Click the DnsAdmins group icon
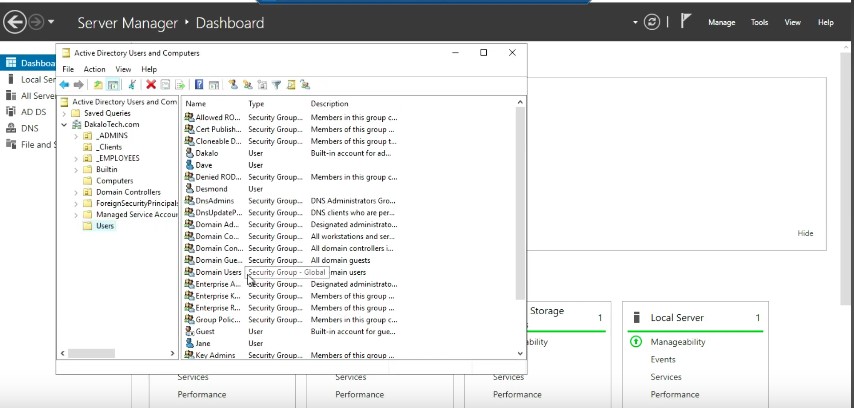 [x=189, y=200]
